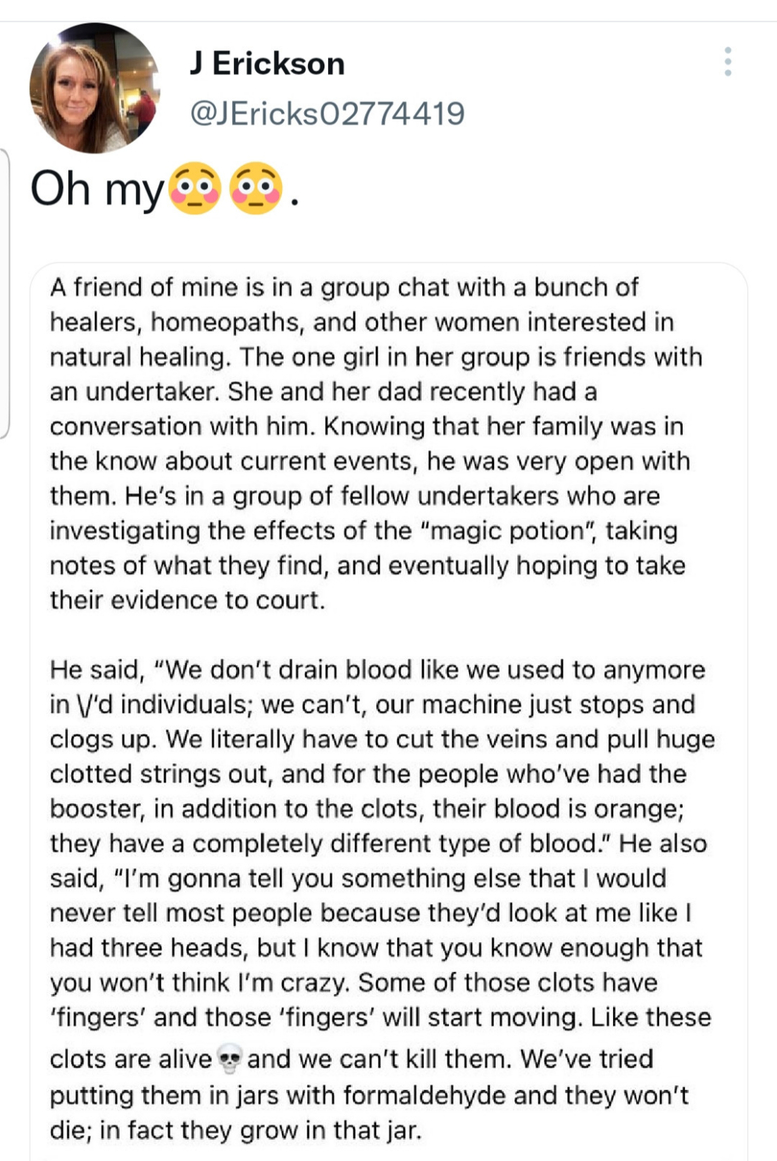This screenshot has width=777, height=1161.
Task: Click the paragraph starting 'He said'
Action: 382,900
